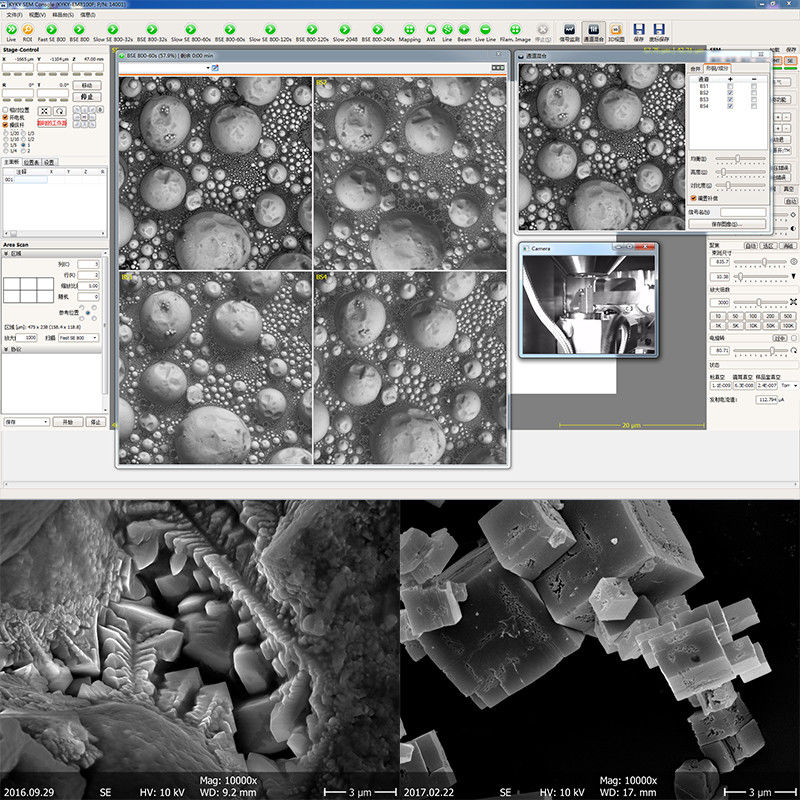The image size is (800, 800).
Task: Select the 1/5 step radio button
Action: click(x=7, y=145)
